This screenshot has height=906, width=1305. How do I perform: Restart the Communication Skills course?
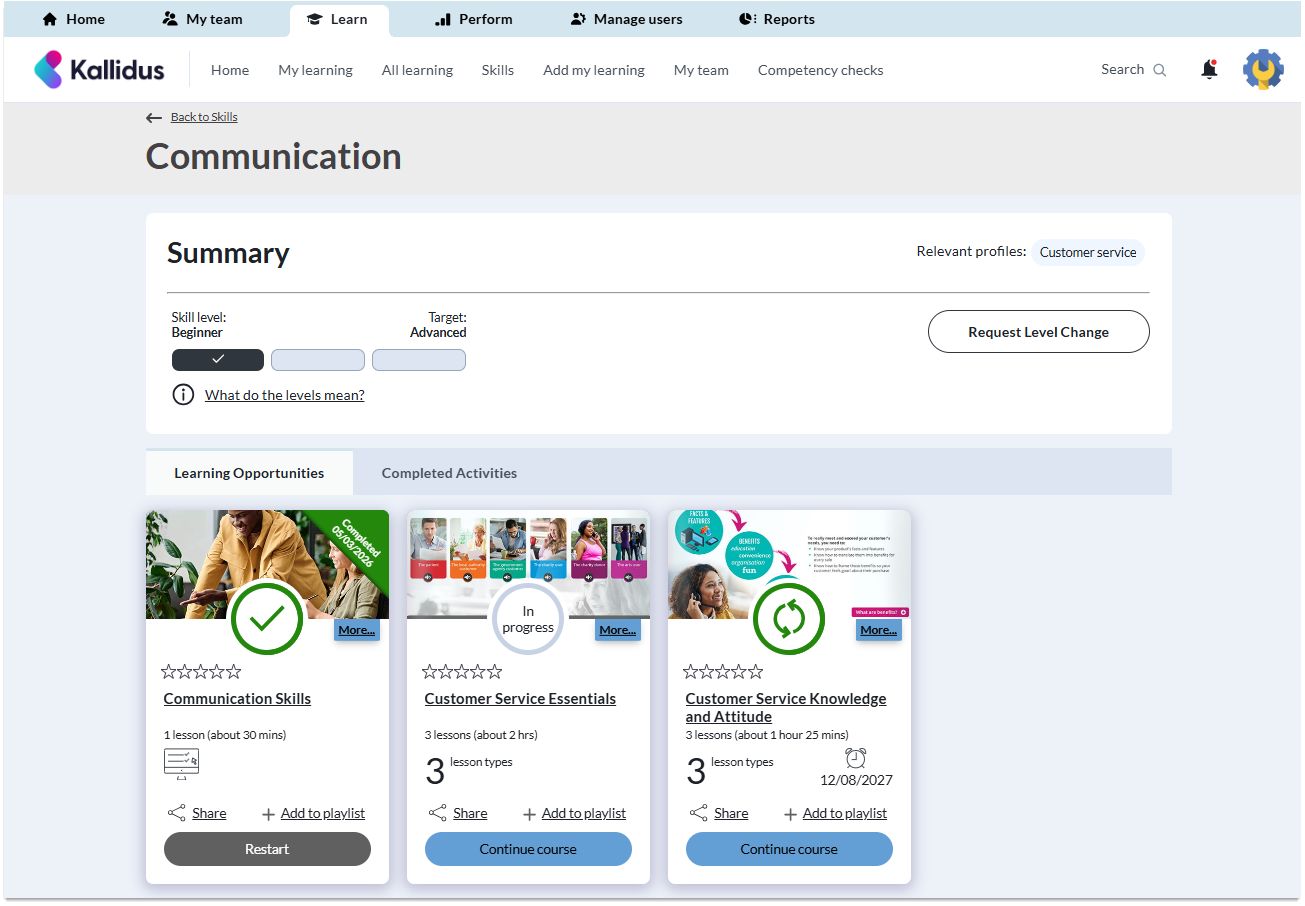[x=267, y=849]
